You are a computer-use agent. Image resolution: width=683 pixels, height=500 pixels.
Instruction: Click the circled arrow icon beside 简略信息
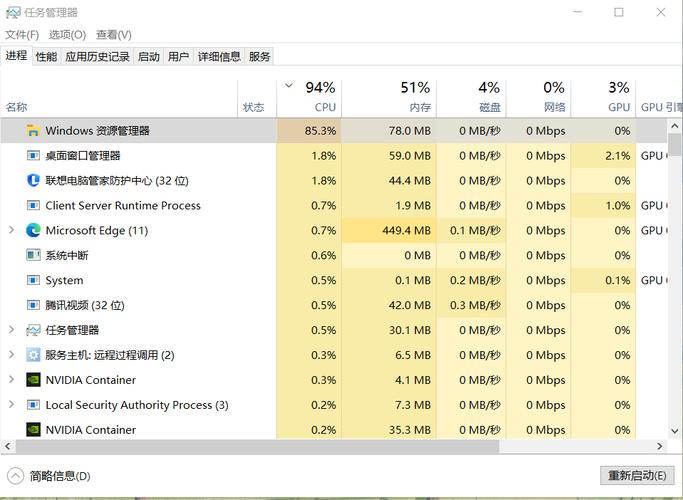(x=15, y=476)
